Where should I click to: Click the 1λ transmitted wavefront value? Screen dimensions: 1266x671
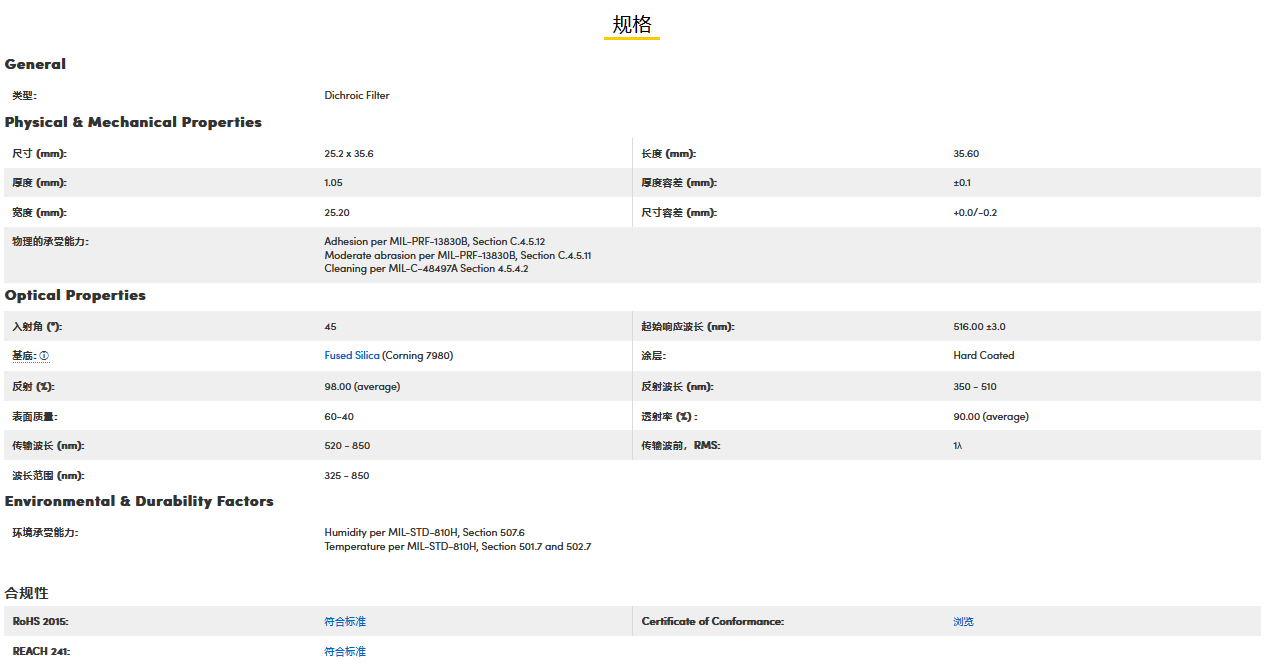tap(957, 446)
